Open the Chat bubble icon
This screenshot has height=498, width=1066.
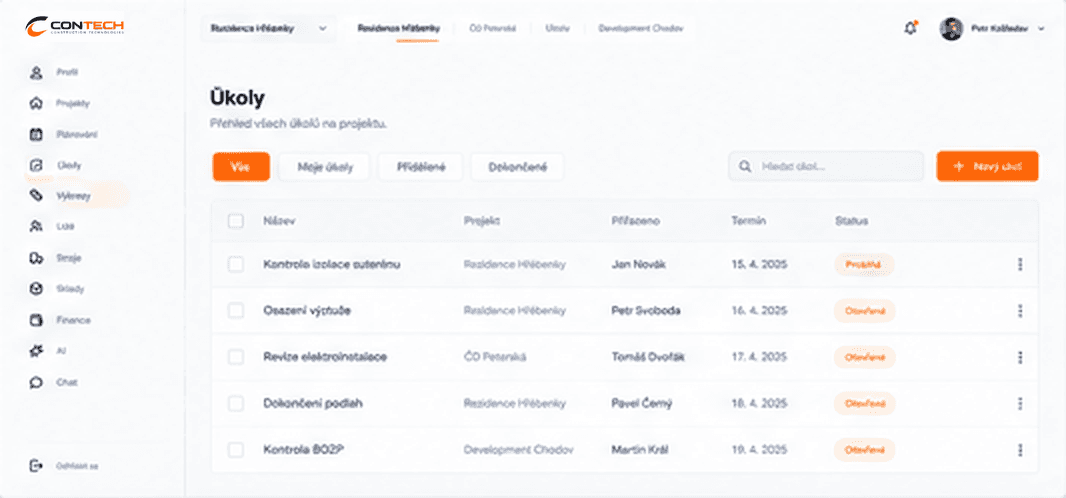pyautogui.click(x=36, y=383)
